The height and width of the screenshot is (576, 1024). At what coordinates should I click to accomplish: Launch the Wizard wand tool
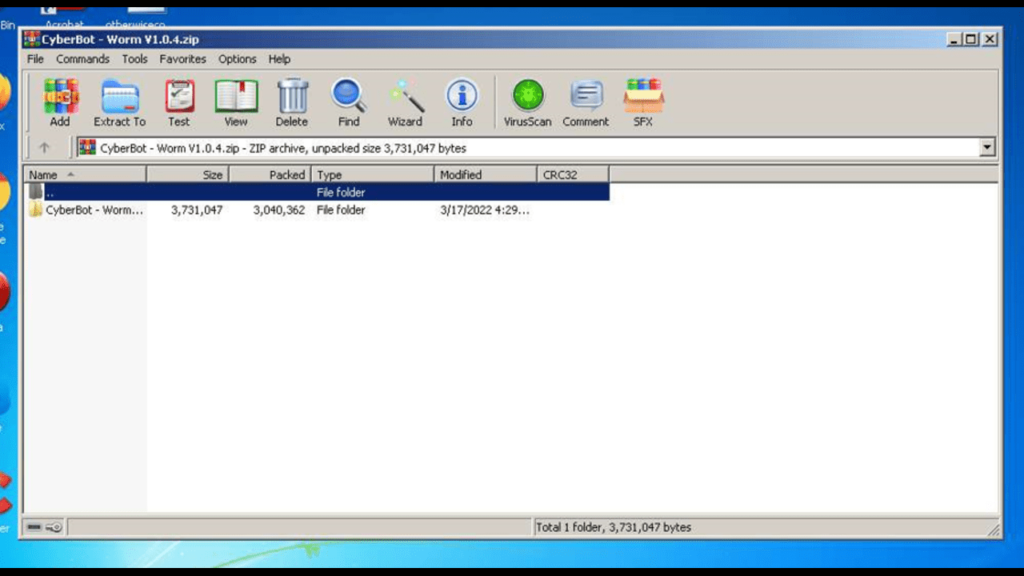point(405,103)
